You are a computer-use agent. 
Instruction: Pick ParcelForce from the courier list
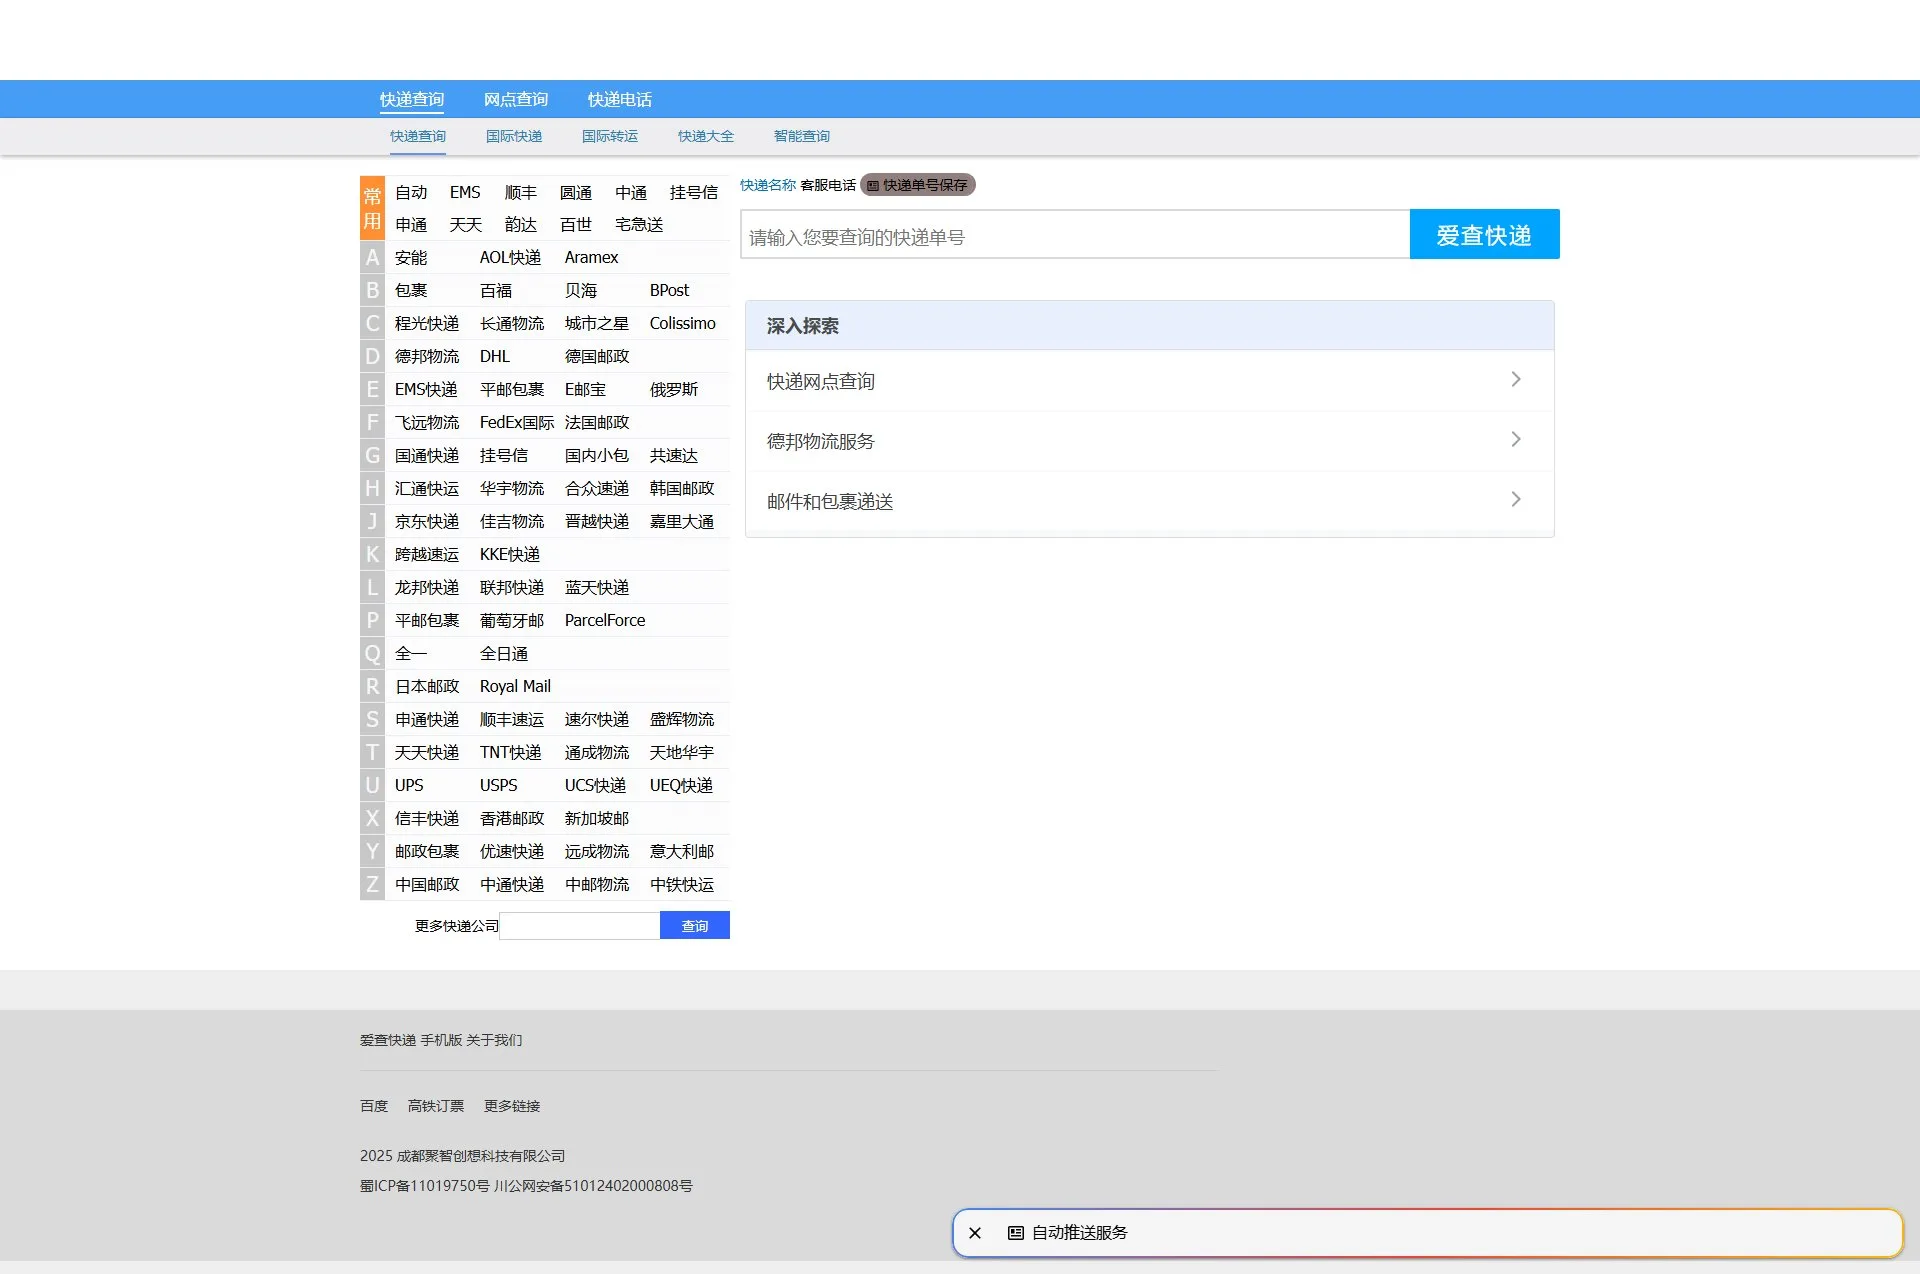[x=605, y=621]
